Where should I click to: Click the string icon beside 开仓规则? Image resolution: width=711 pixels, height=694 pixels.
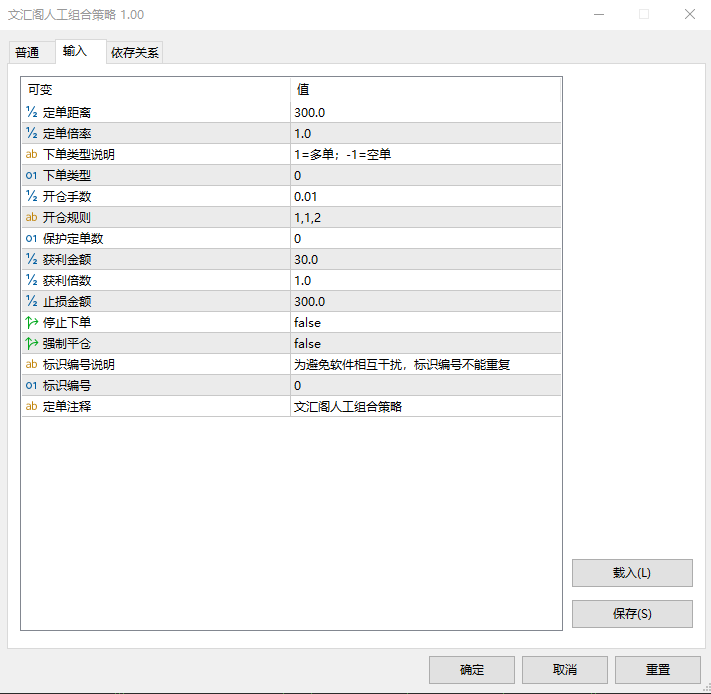point(31,218)
